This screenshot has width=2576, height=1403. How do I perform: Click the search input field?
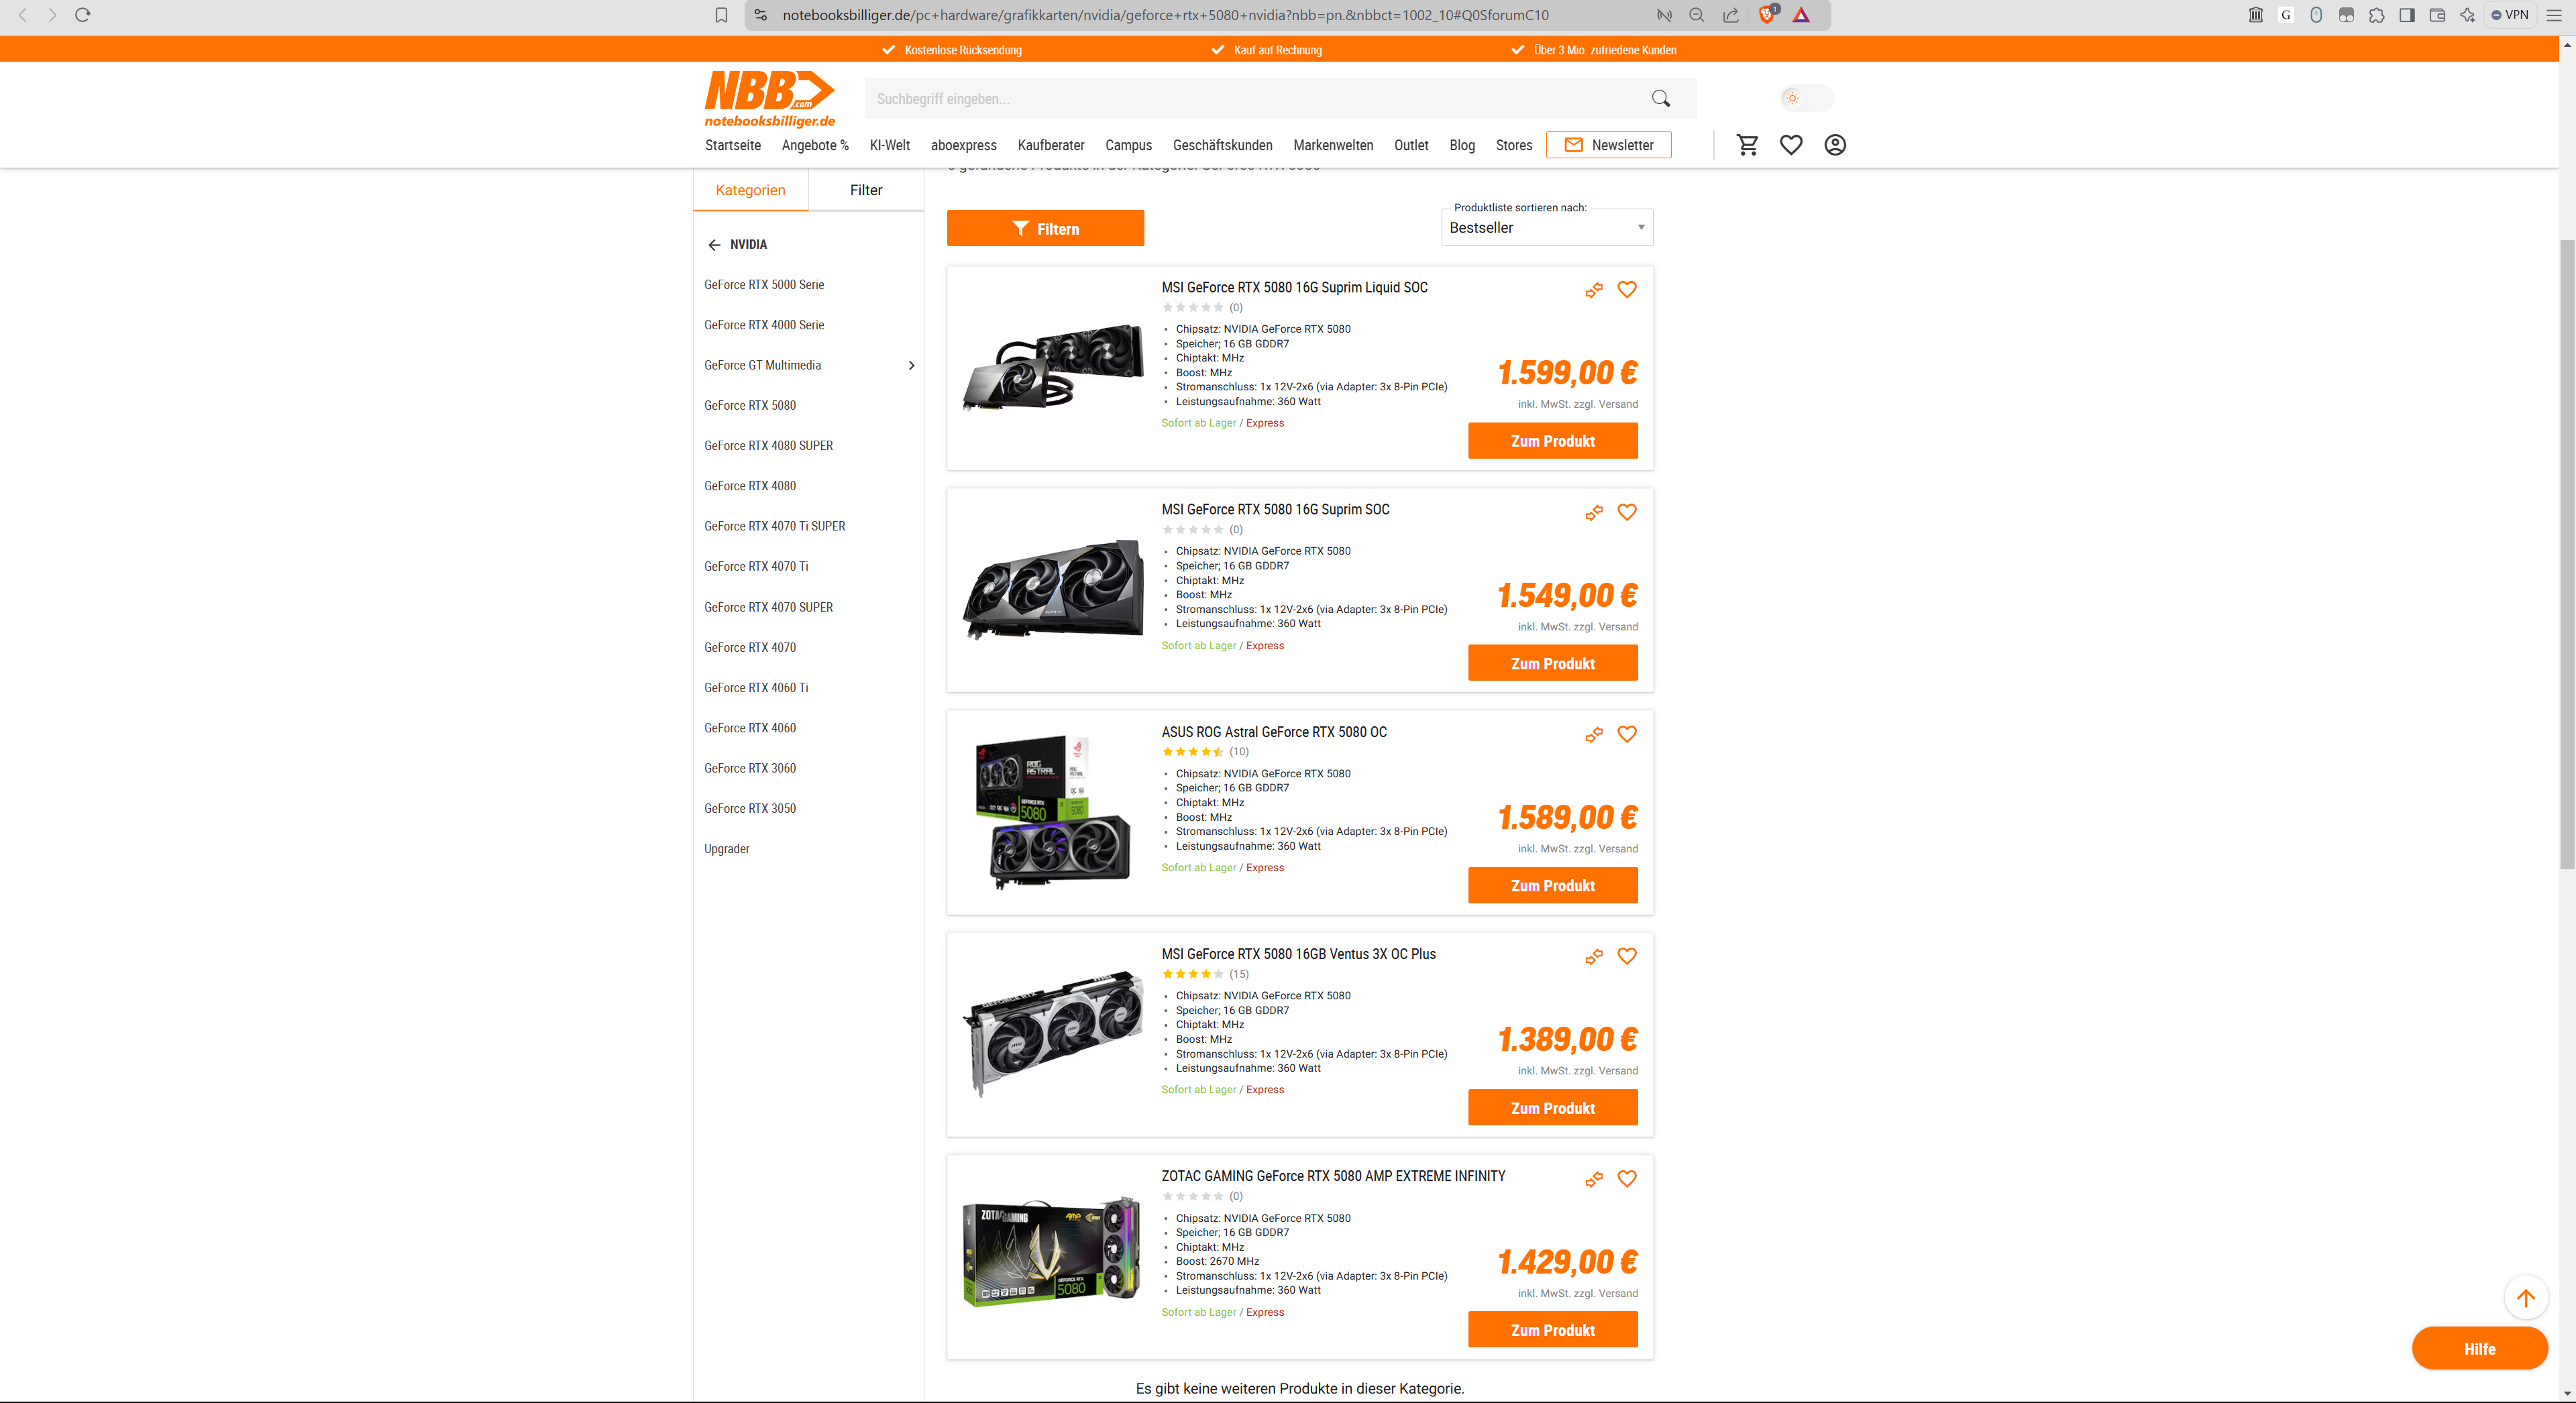coord(1250,99)
